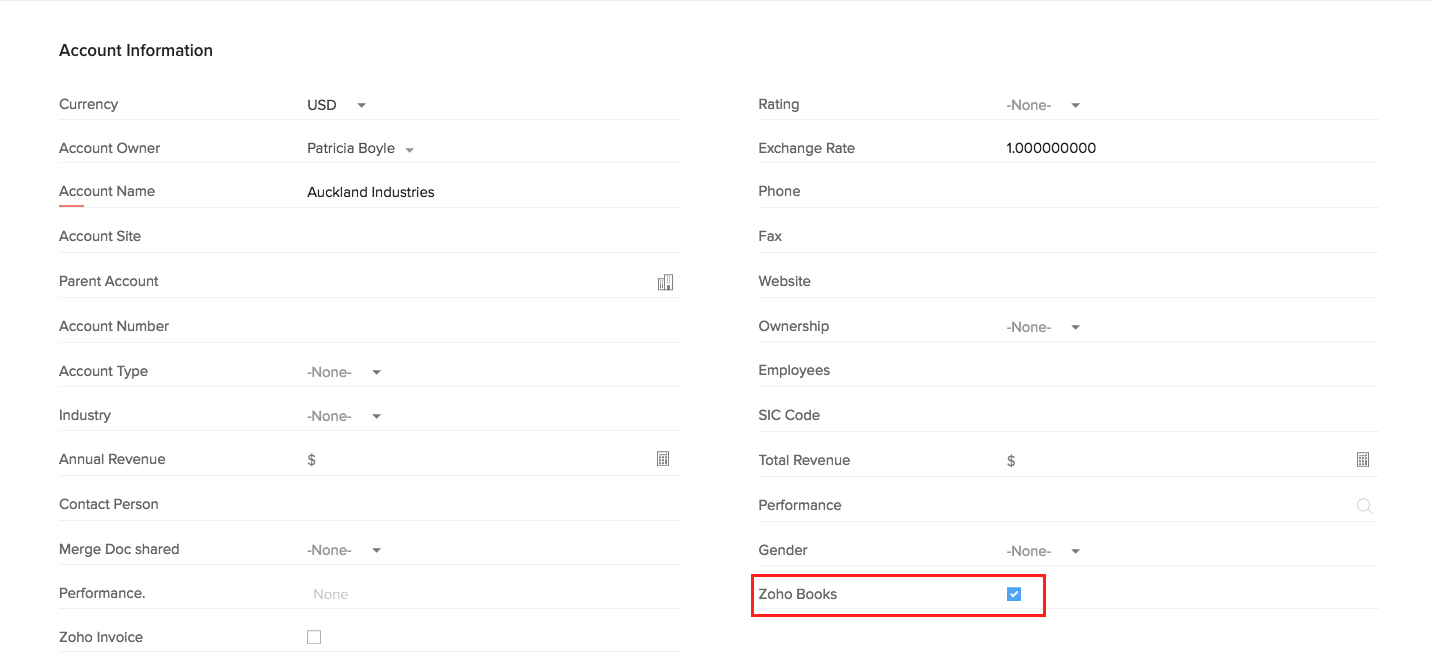
Task: Change Account Owner from Patricia Boyle
Action: pos(360,147)
